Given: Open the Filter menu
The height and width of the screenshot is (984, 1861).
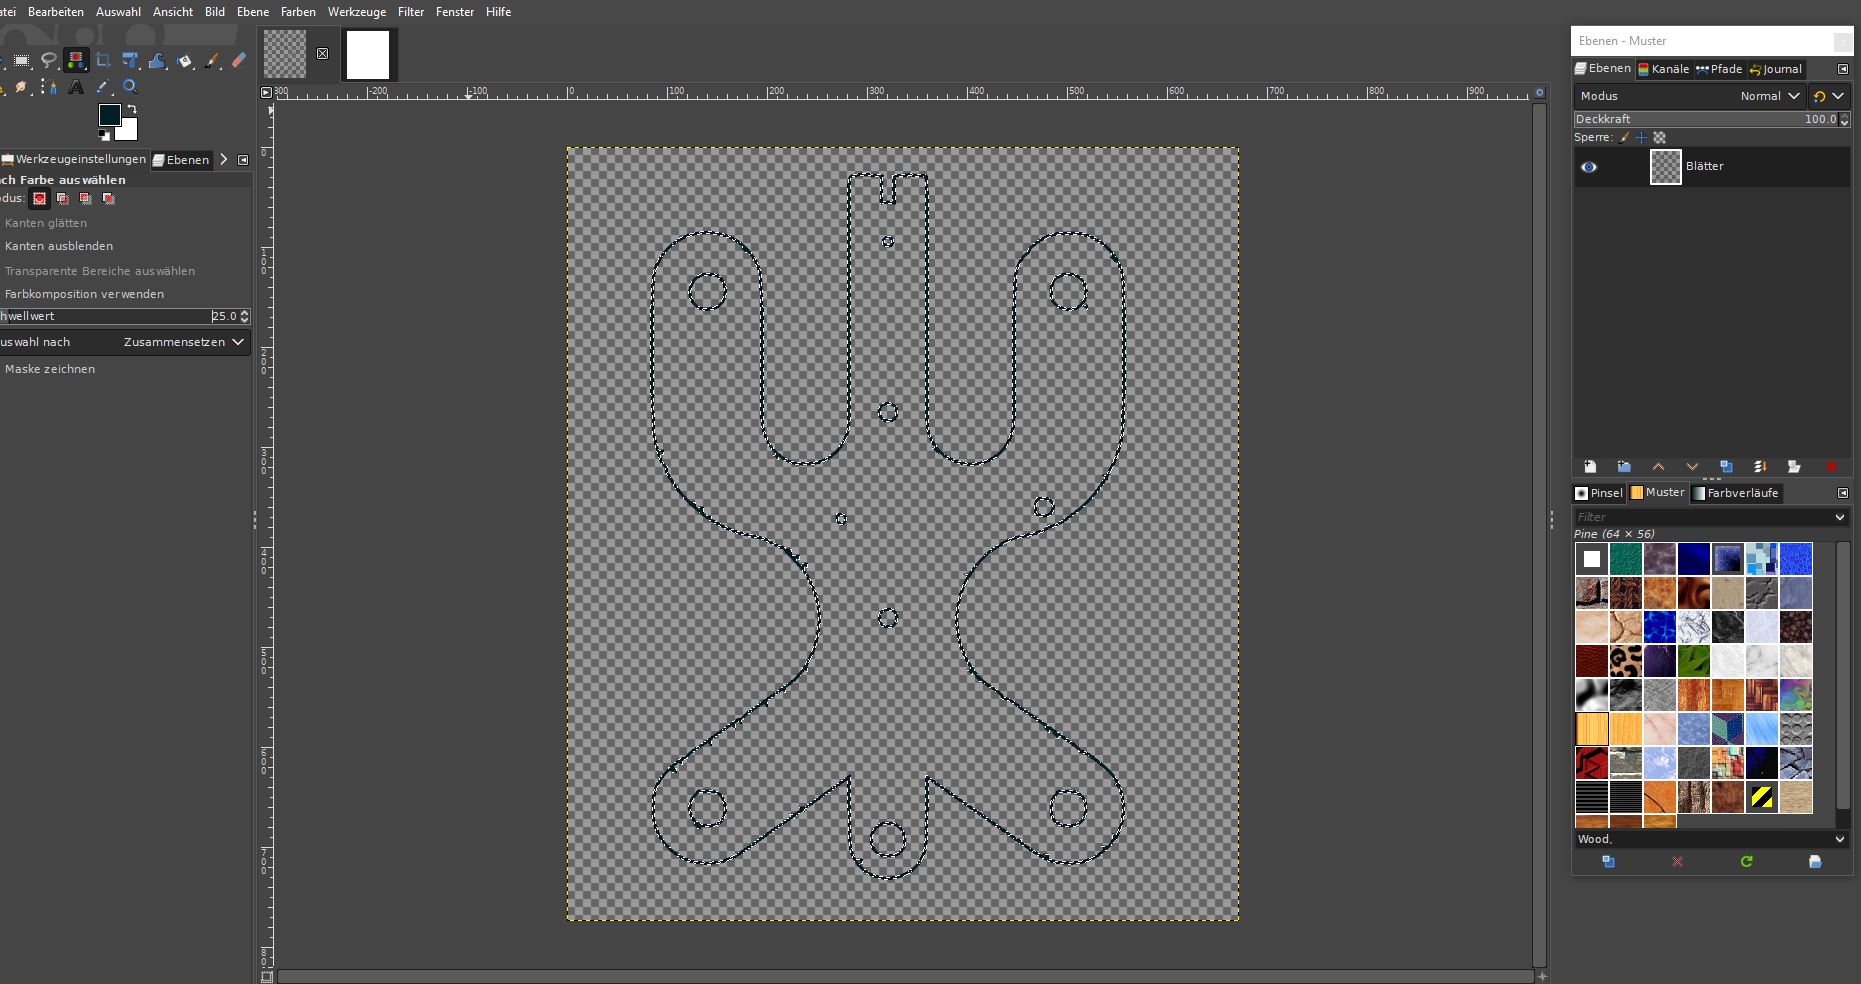Looking at the screenshot, I should [410, 12].
